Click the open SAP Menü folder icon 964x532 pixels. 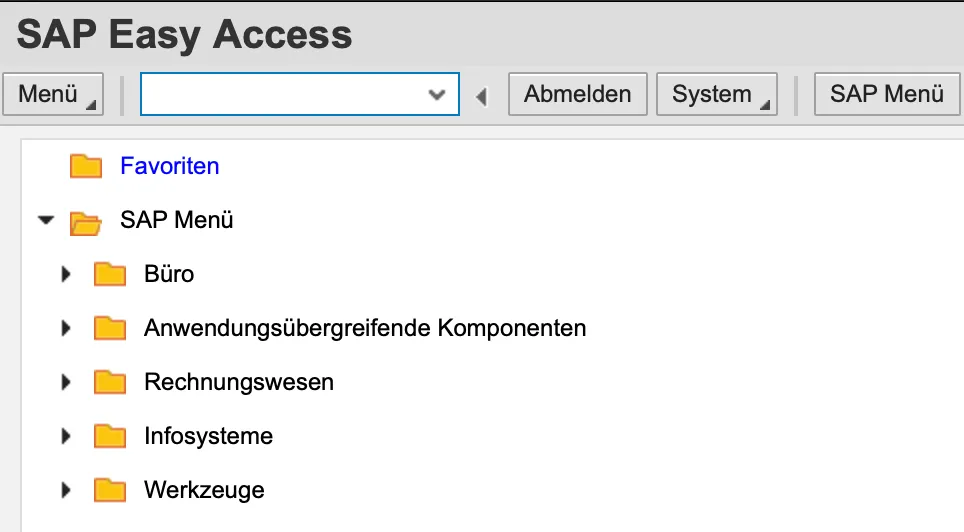86,221
